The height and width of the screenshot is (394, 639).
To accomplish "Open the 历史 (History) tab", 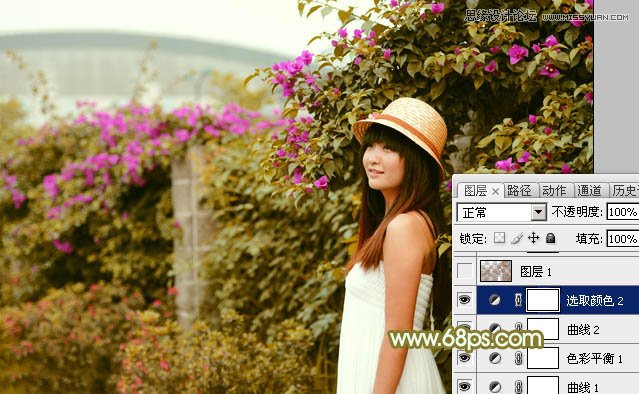I will point(625,191).
